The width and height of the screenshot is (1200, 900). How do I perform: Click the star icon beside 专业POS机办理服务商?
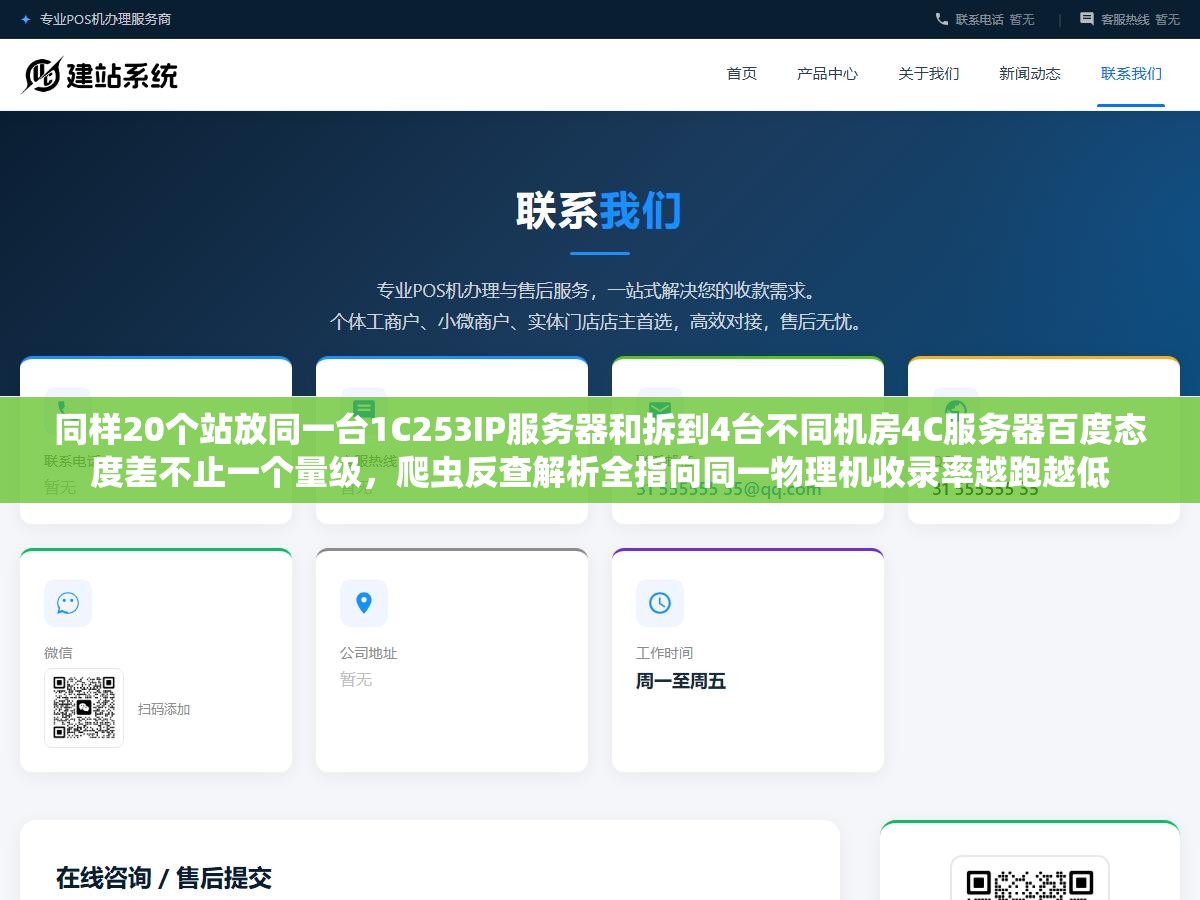(26, 19)
